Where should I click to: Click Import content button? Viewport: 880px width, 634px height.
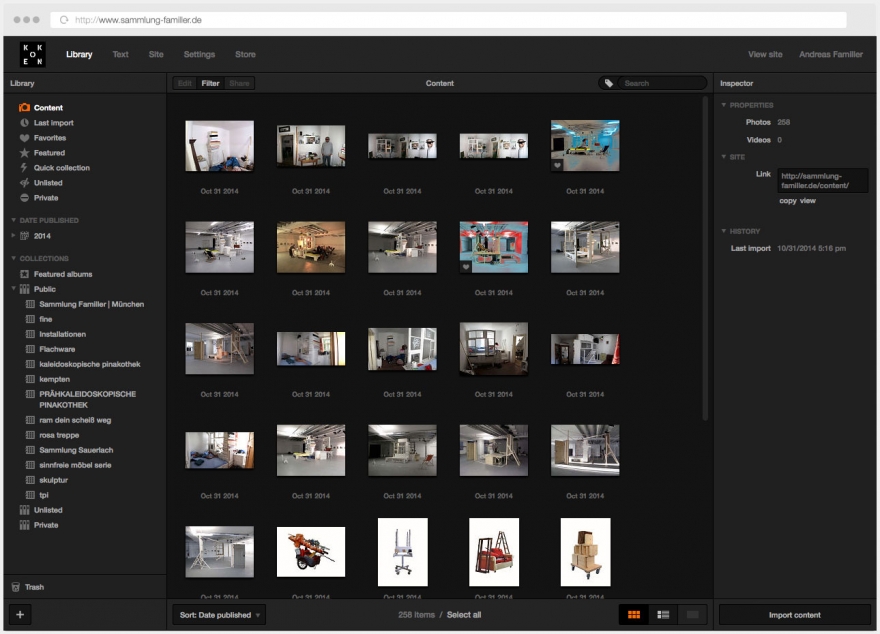pyautogui.click(x=795, y=615)
